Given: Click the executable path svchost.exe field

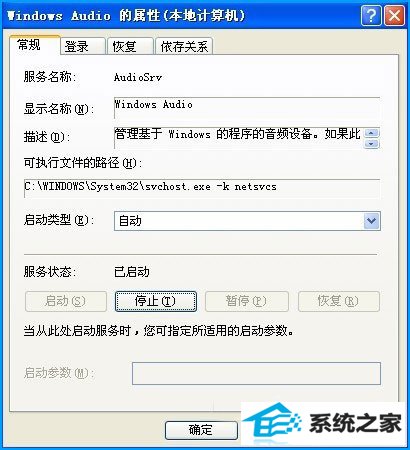Looking at the screenshot, I should (x=202, y=188).
